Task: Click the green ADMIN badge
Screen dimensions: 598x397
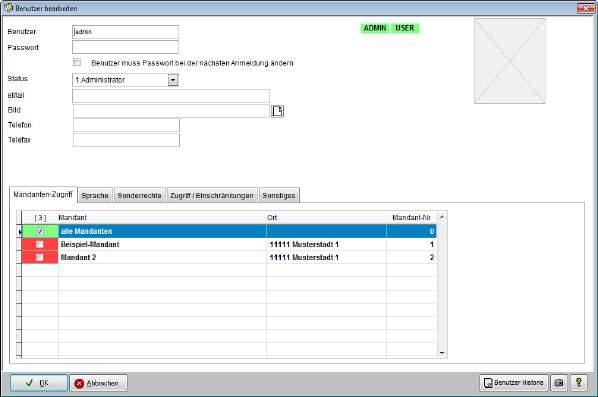Action: point(375,28)
